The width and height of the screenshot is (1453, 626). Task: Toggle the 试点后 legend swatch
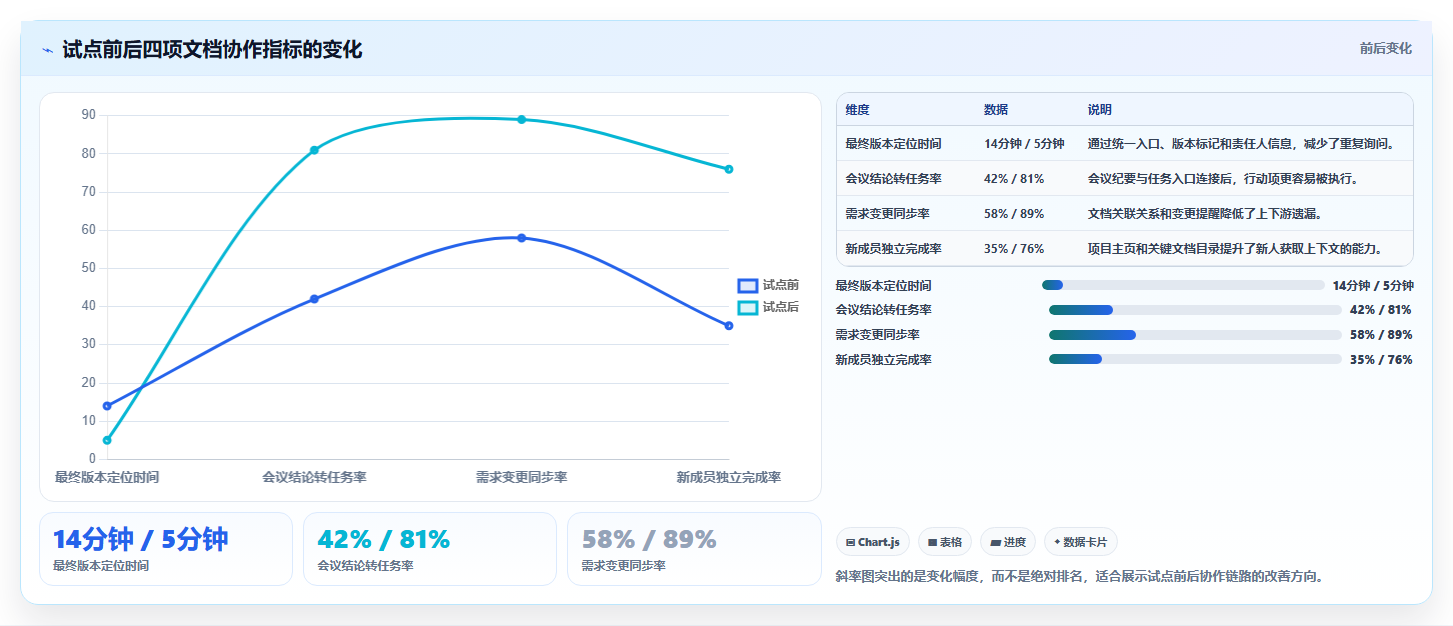[x=747, y=307]
